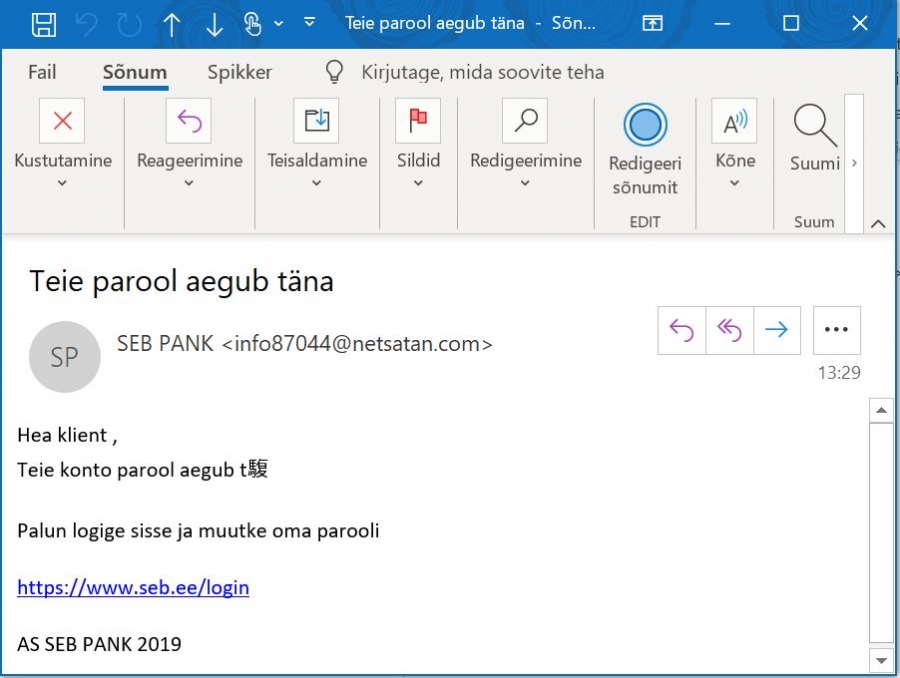Redo using the title bar arrow

click(129, 25)
